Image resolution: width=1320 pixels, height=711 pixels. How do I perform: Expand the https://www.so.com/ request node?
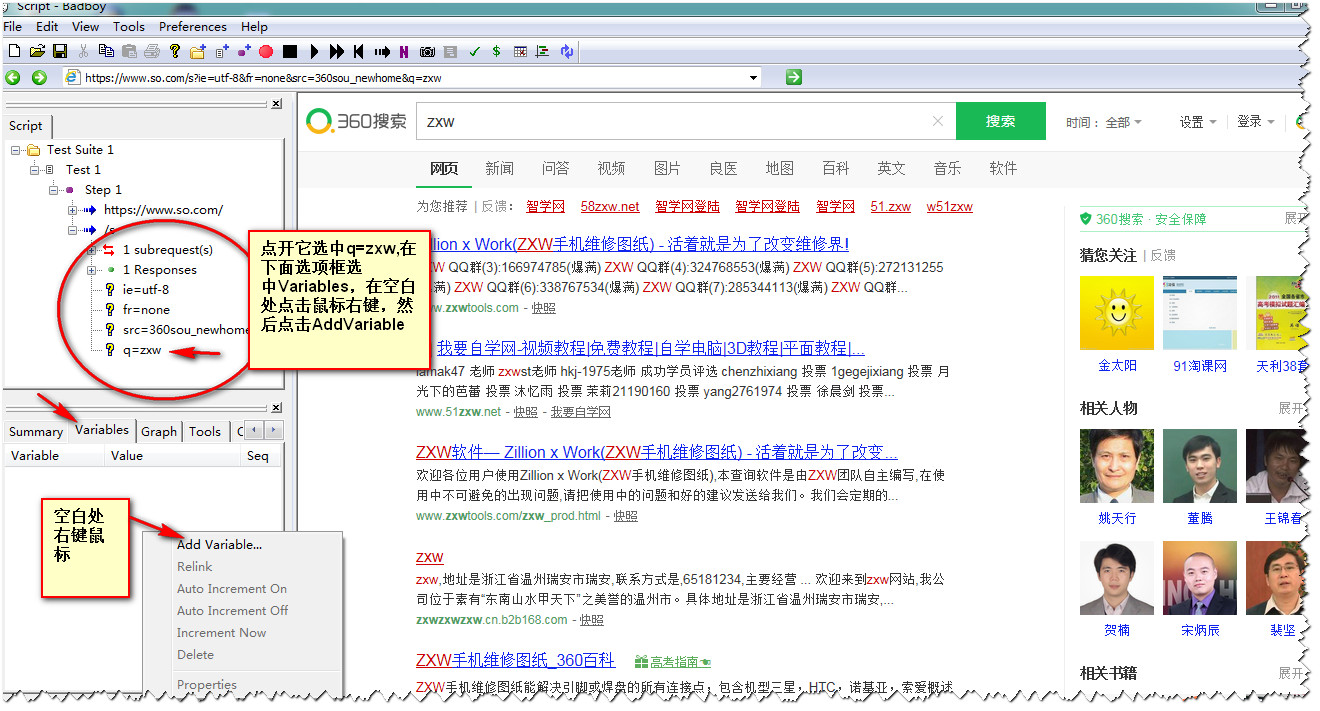tap(73, 210)
